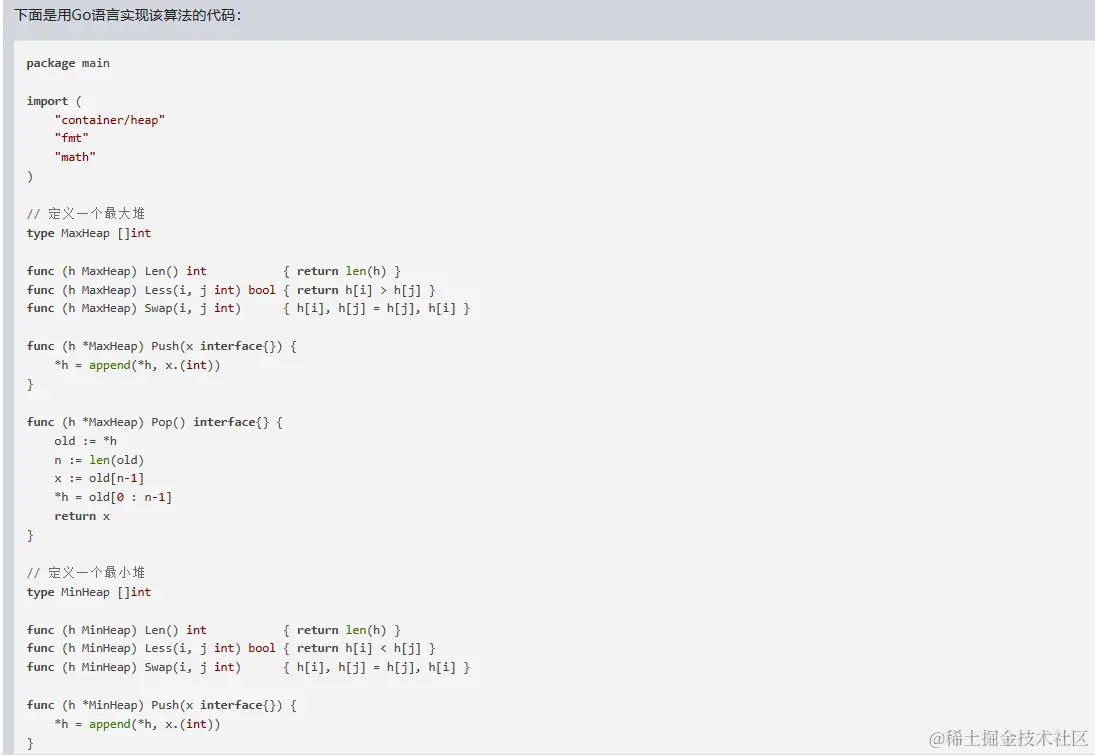Click the "func (h *MaxHeap) Push" line
The image size is (1095, 755).
[x=161, y=346]
